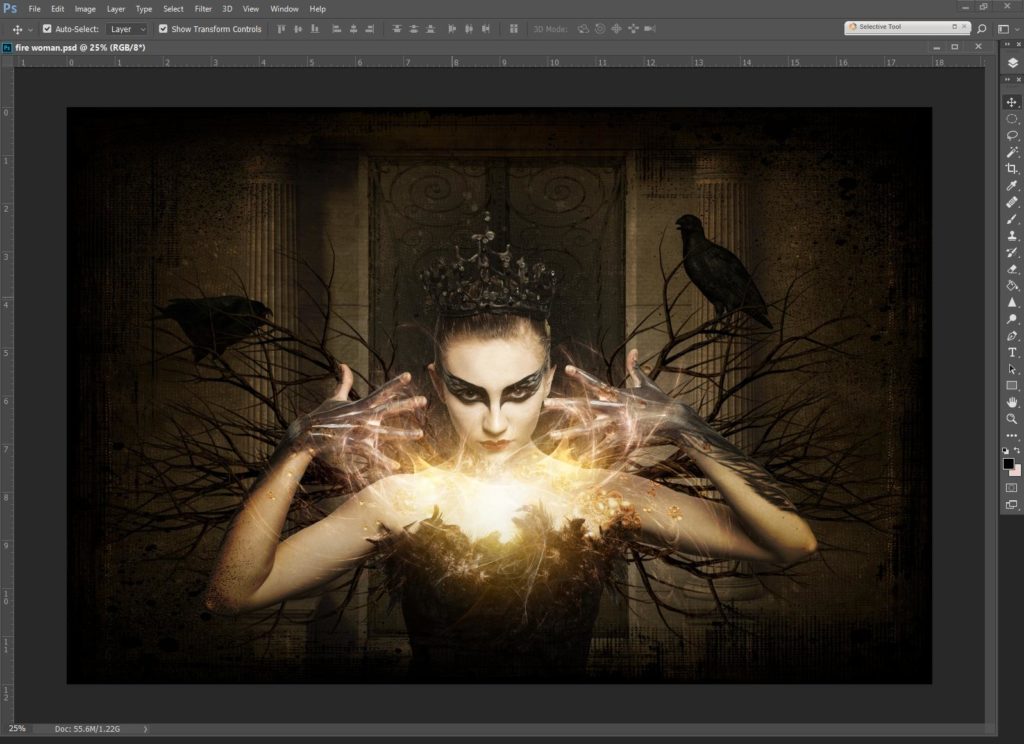Expand the Move tool preset picker arrow

[x=30, y=29]
